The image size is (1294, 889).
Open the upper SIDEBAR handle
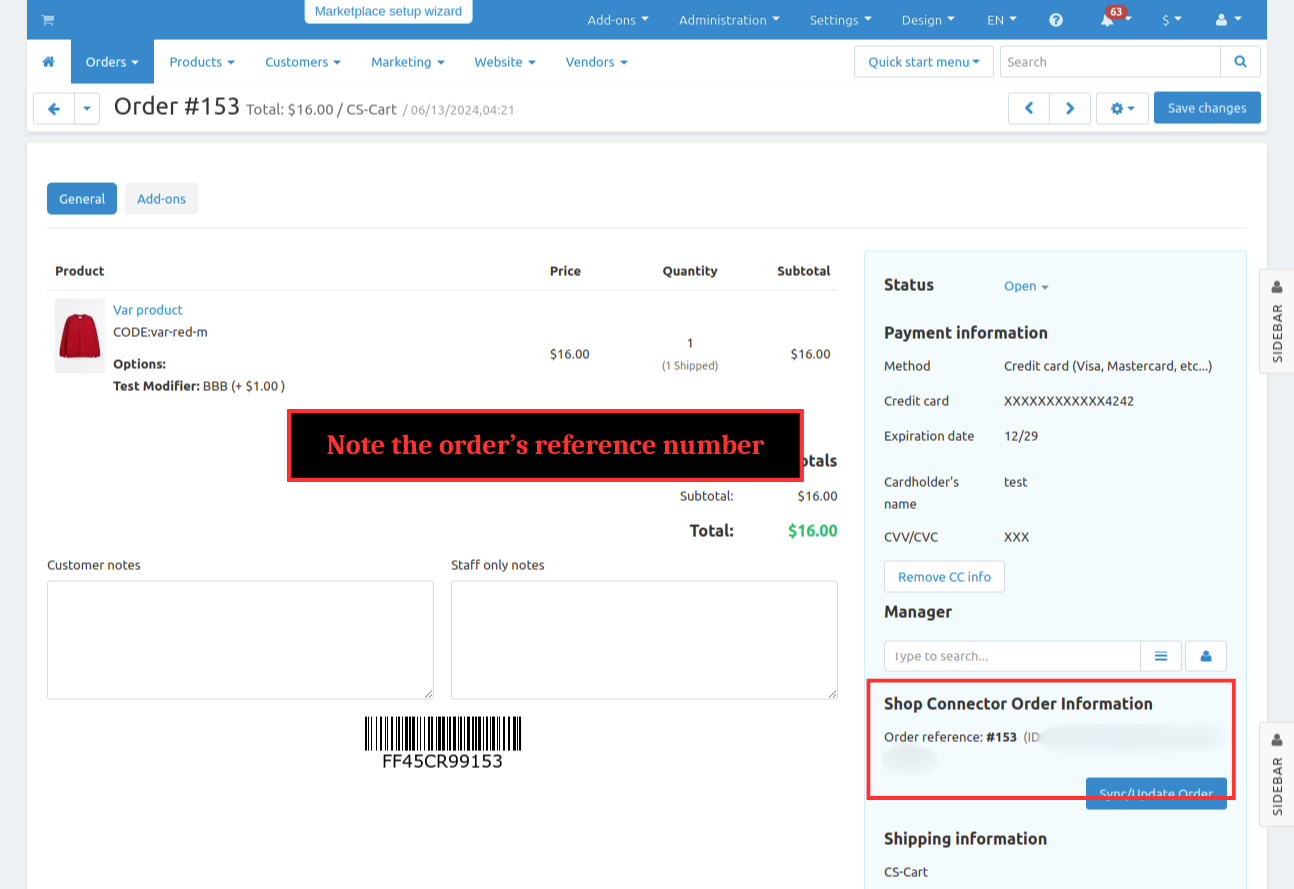point(1276,320)
